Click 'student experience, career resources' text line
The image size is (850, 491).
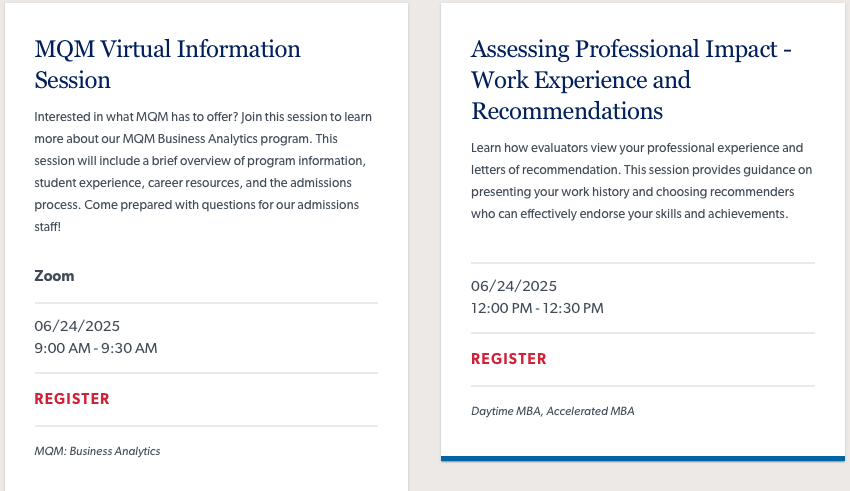193,183
